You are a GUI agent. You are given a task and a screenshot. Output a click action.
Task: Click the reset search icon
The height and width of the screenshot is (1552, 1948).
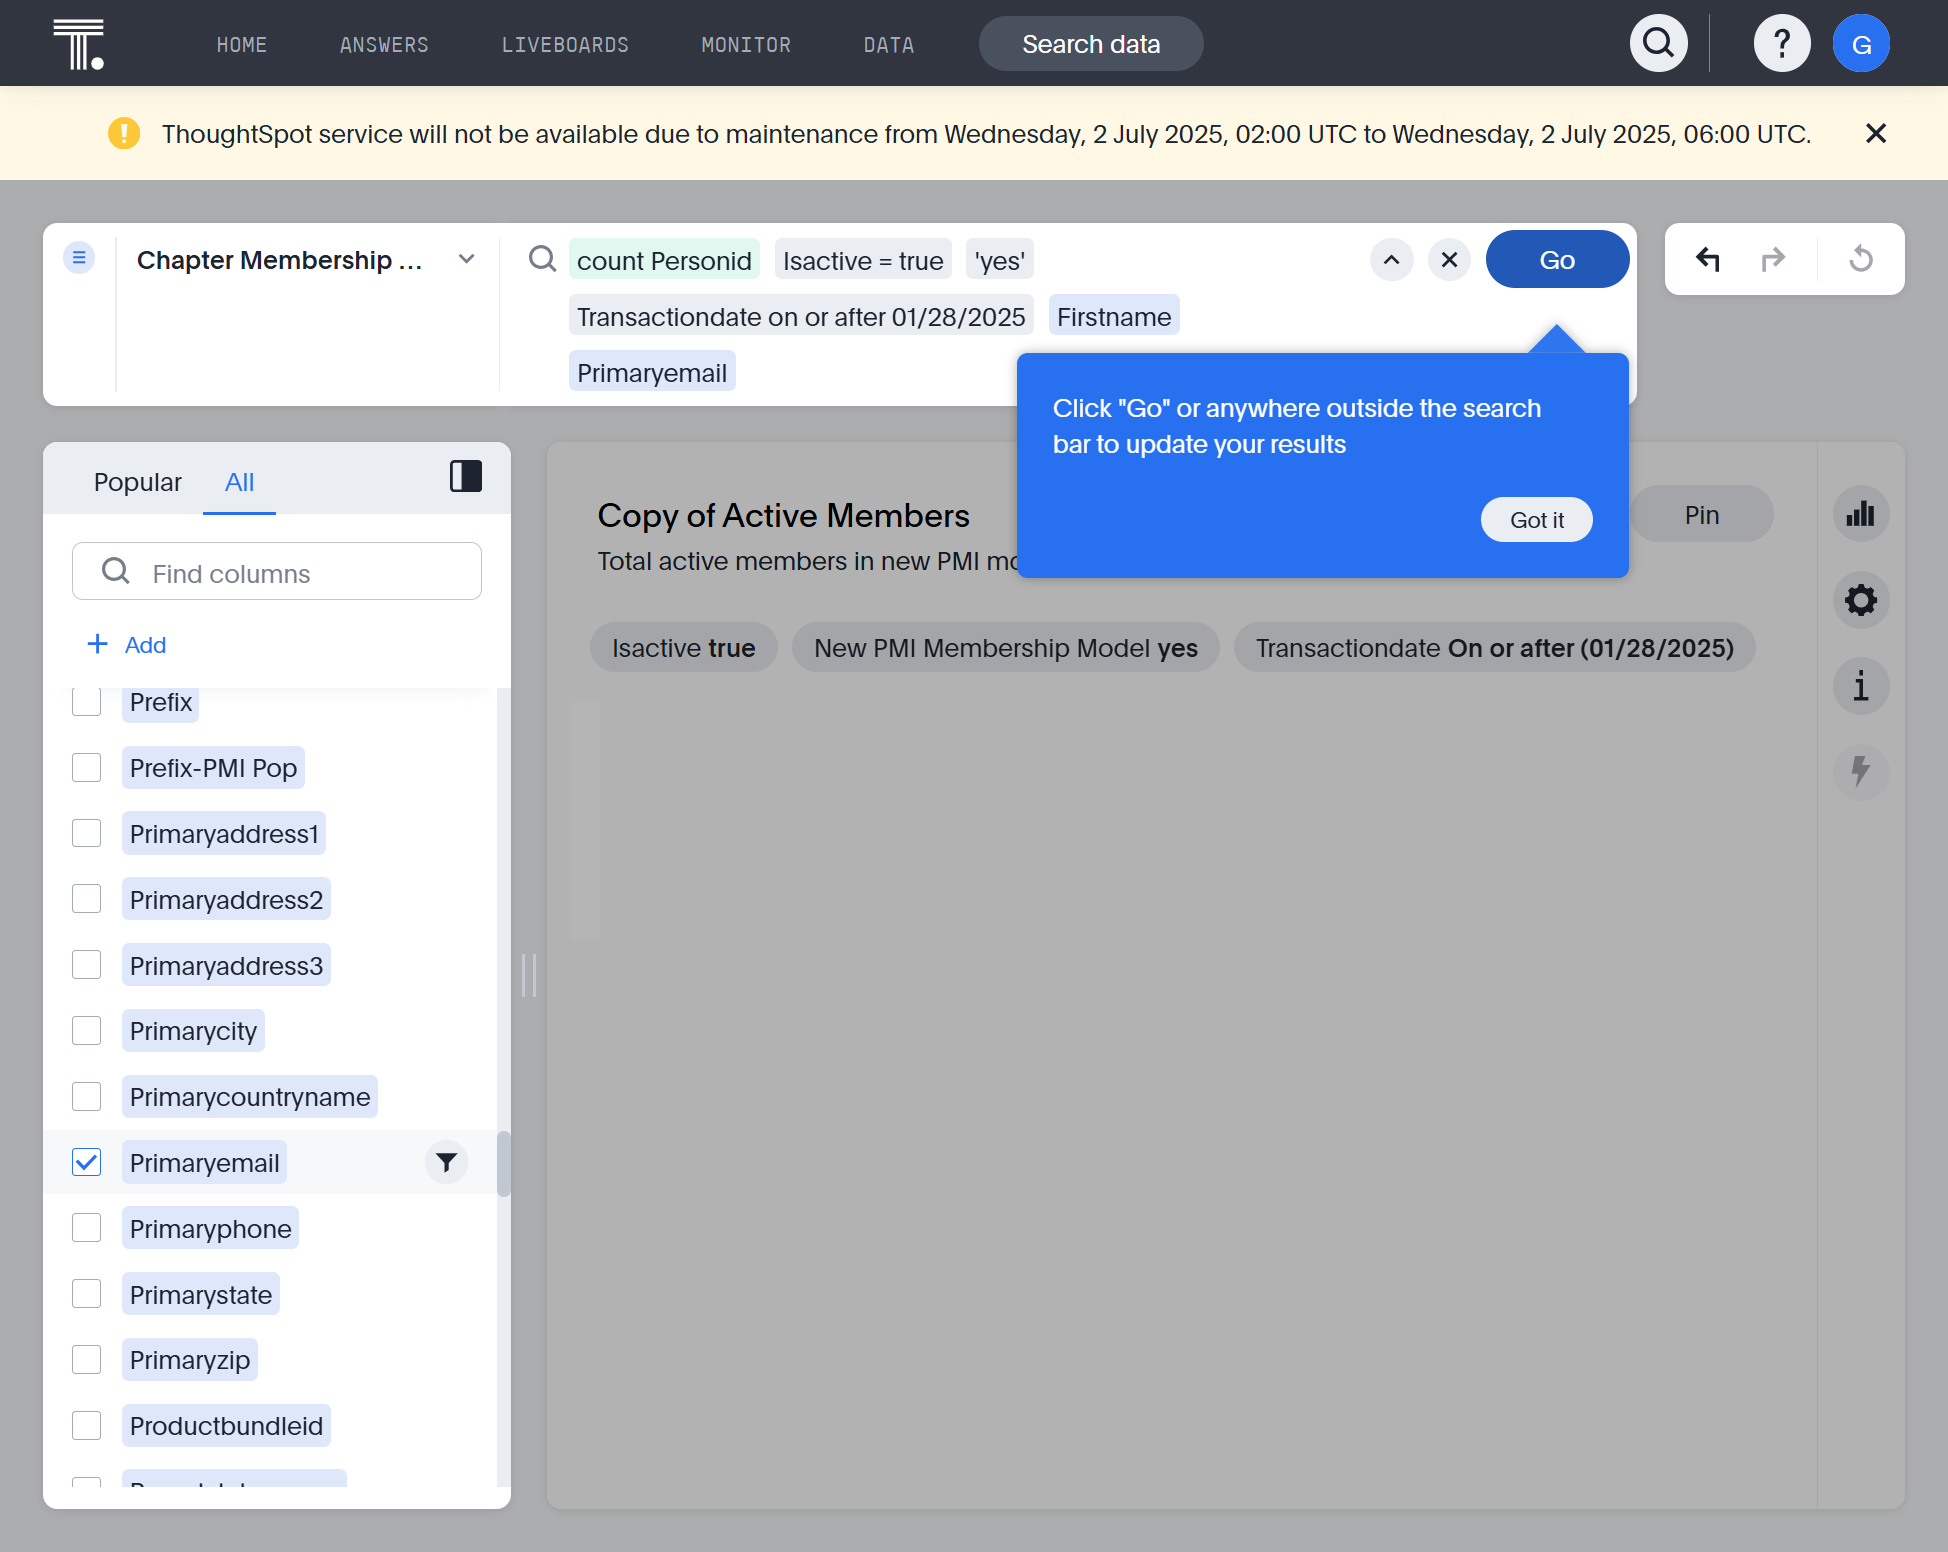click(1861, 259)
